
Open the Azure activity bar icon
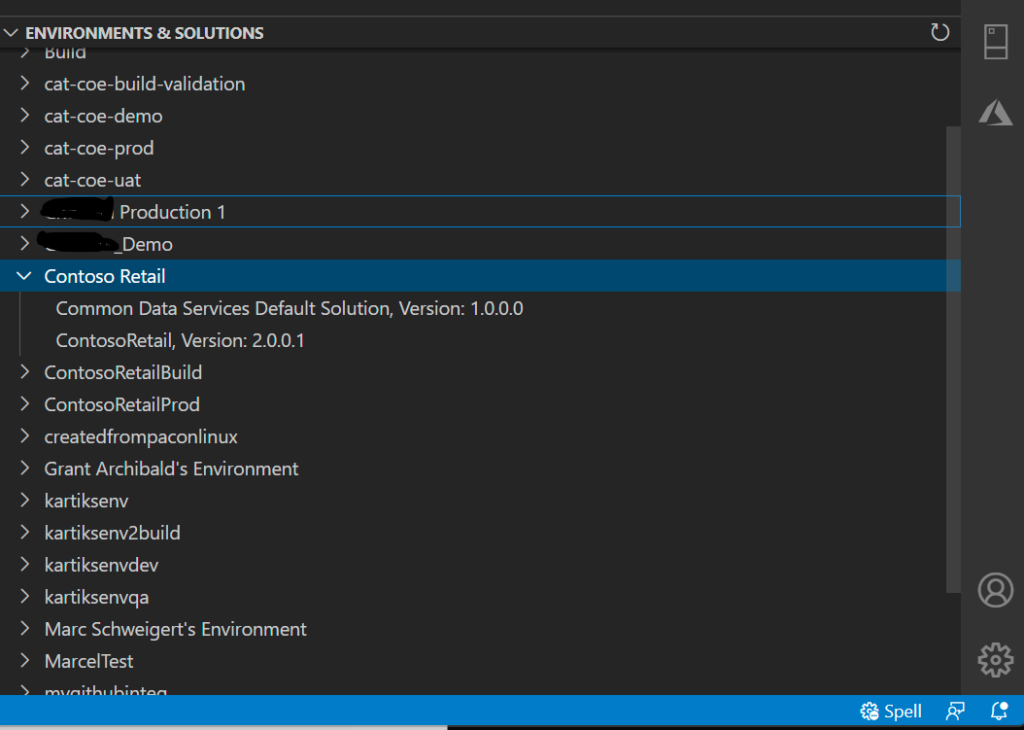995,113
